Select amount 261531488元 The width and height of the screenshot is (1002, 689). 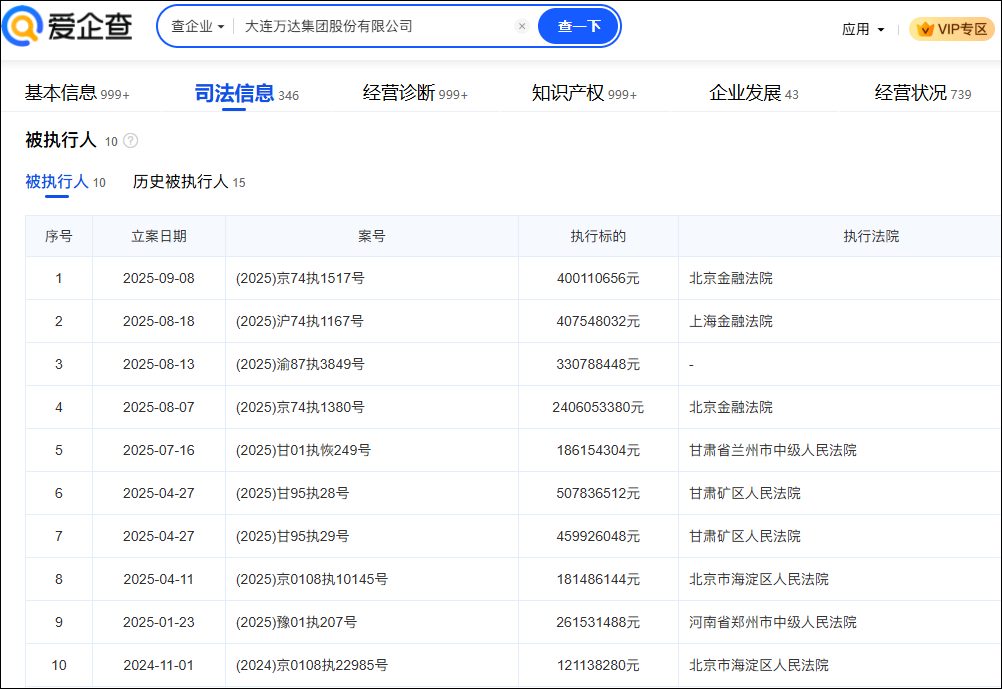click(x=598, y=623)
